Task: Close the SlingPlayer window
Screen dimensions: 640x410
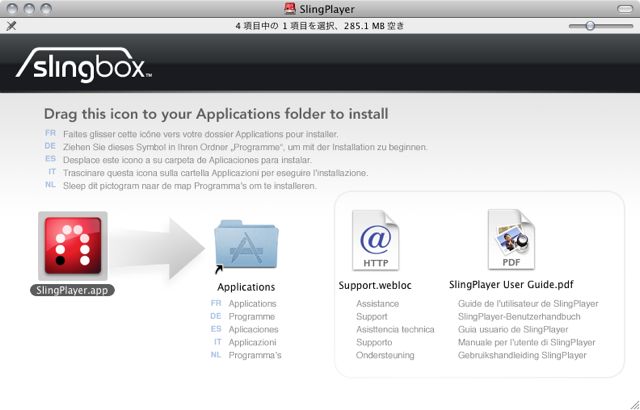Action: [13, 9]
